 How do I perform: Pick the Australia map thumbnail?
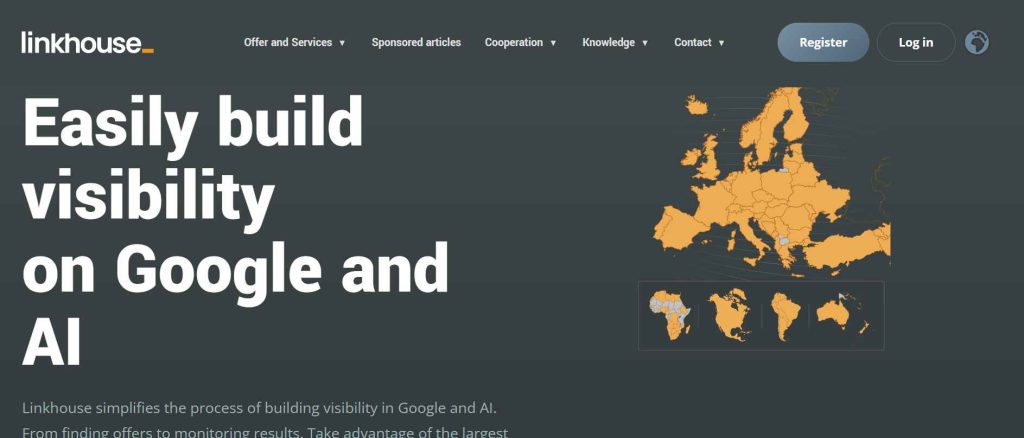tap(838, 314)
